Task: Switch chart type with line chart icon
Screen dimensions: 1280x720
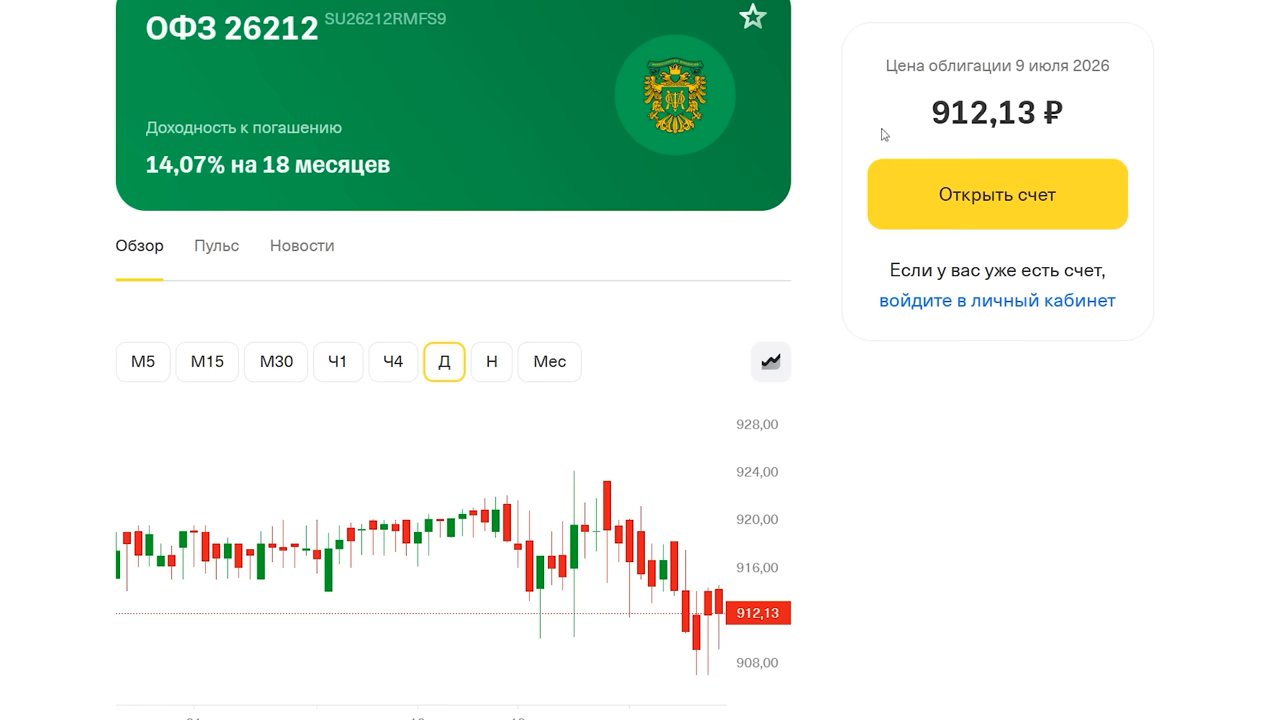Action: [771, 361]
